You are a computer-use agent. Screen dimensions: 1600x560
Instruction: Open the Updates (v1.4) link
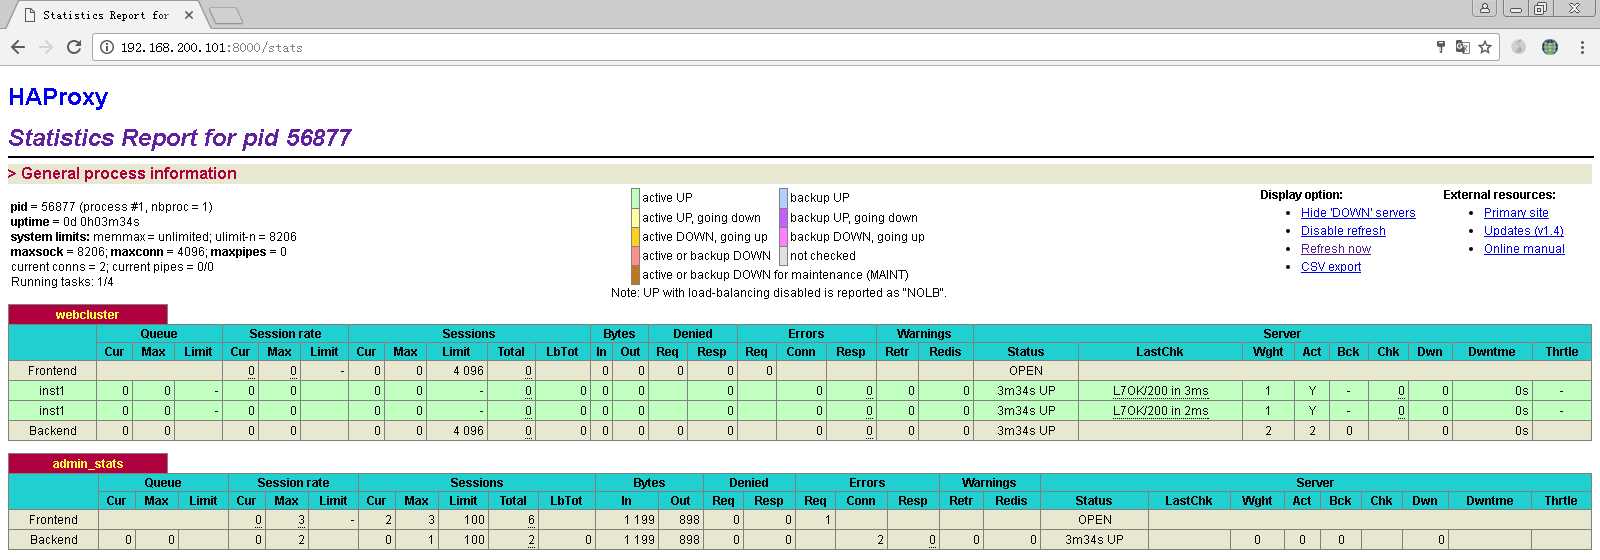point(1524,231)
